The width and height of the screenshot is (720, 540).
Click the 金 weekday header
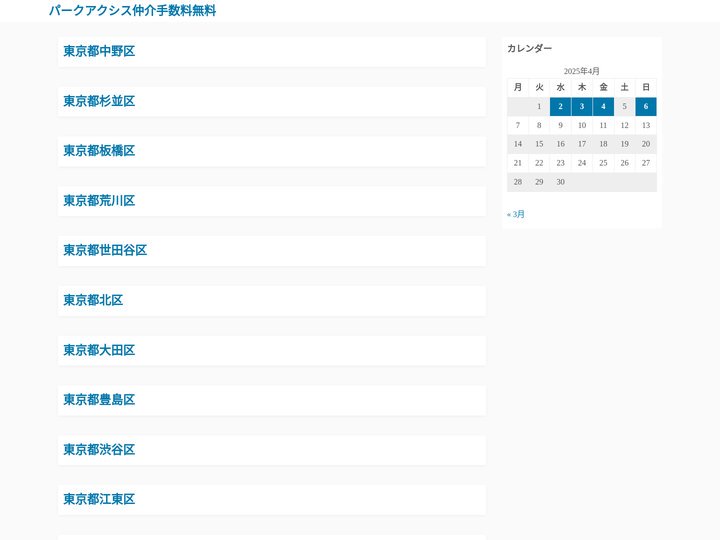603,87
